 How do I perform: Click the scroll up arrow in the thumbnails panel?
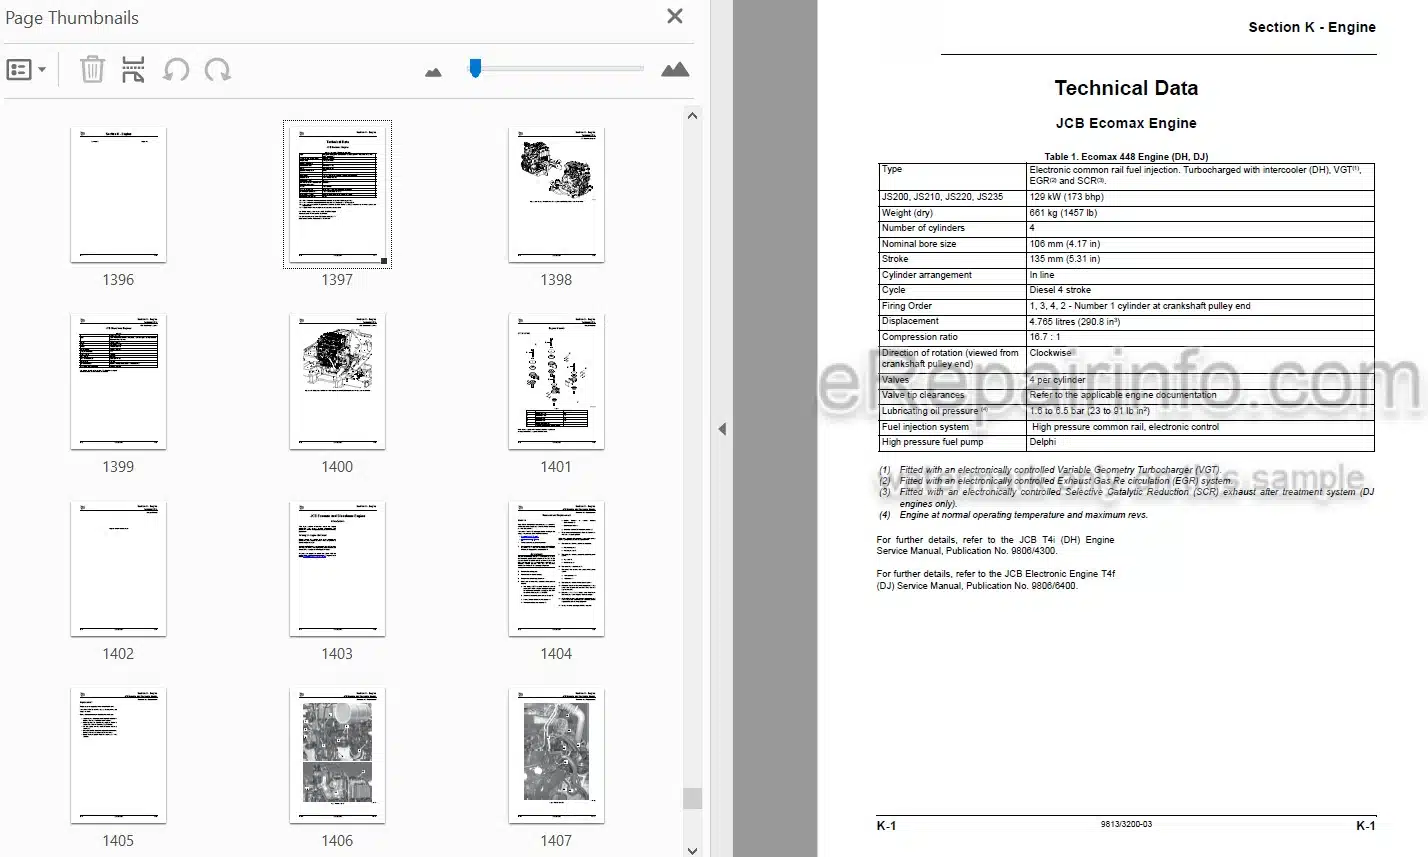(x=692, y=115)
